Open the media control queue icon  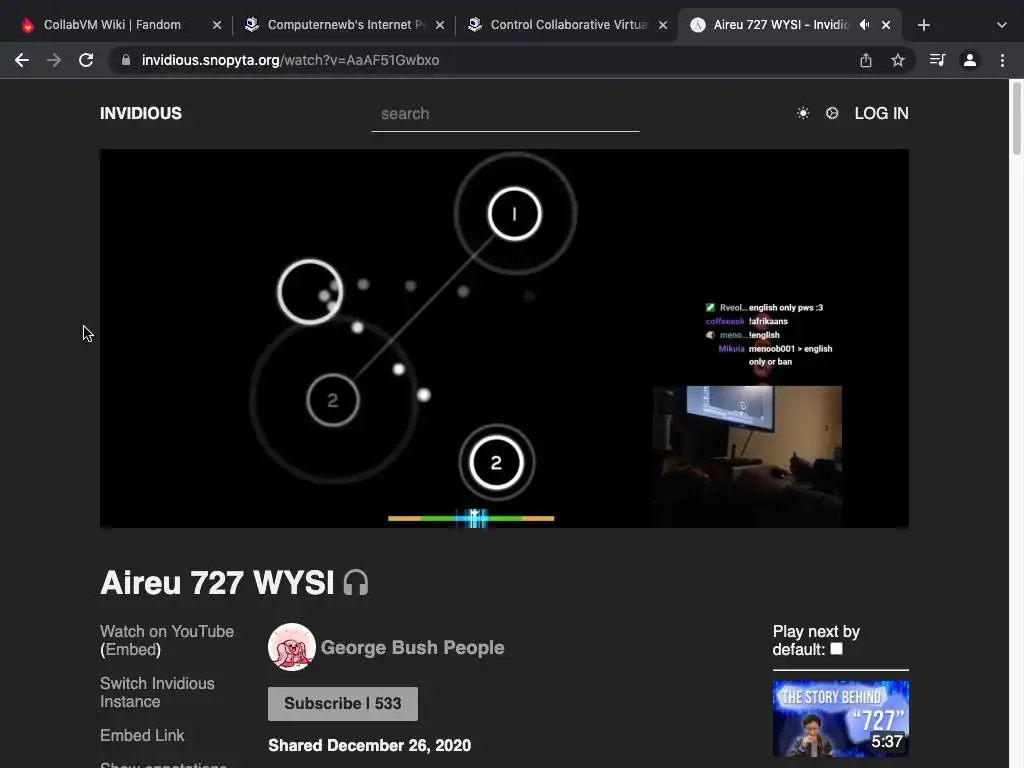point(937,60)
